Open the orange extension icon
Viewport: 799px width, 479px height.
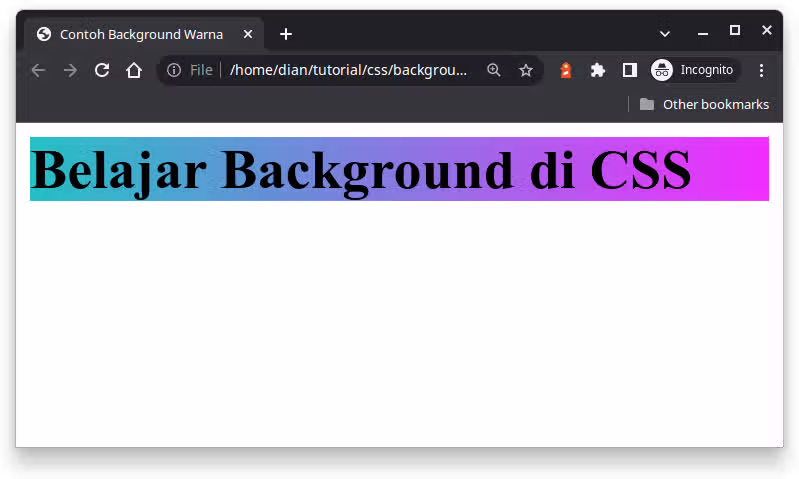(x=566, y=70)
